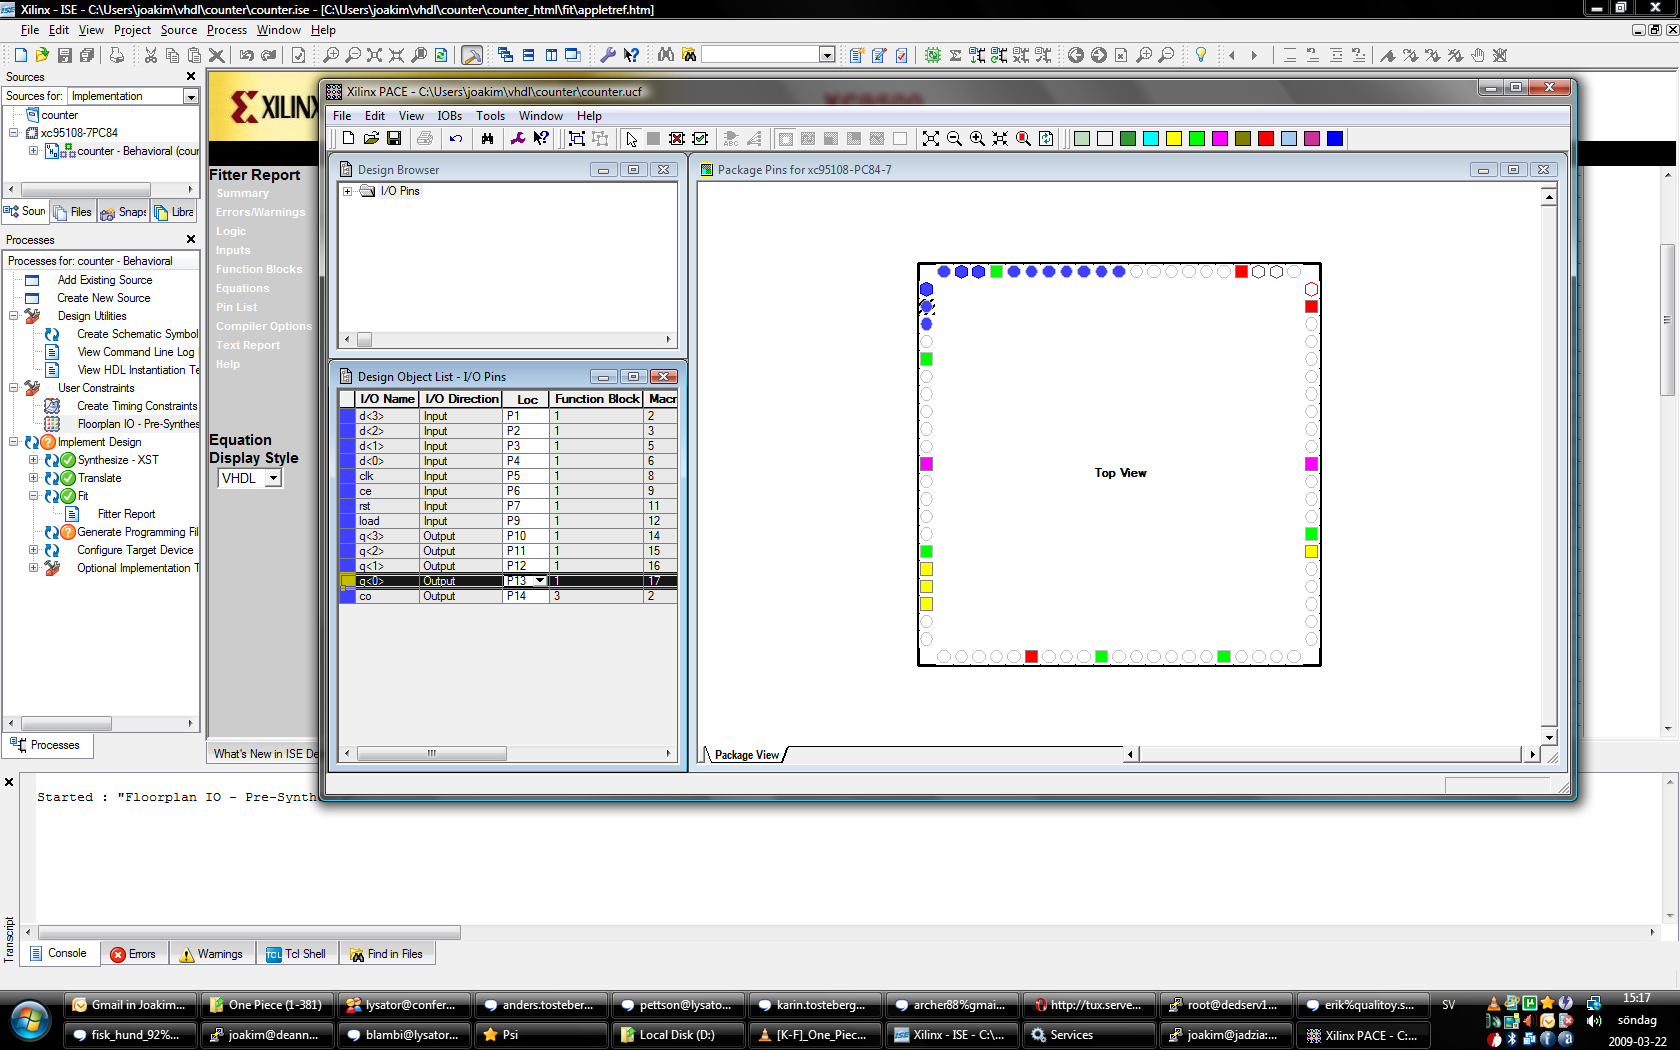The image size is (1680, 1050).
Task: Open Services taskbar item
Action: [x=1088, y=1035]
